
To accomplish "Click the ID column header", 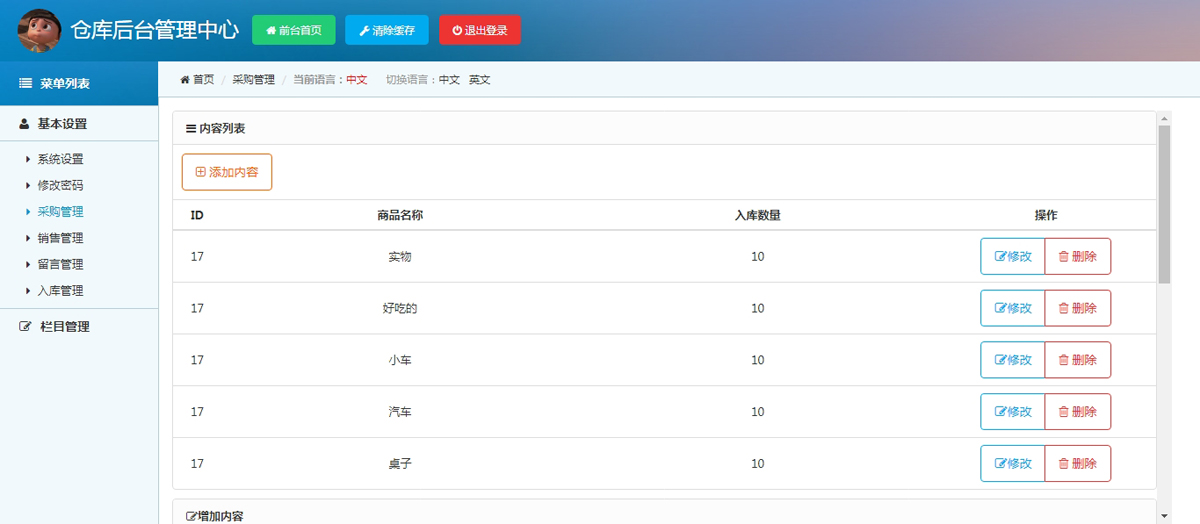I will pos(197,215).
